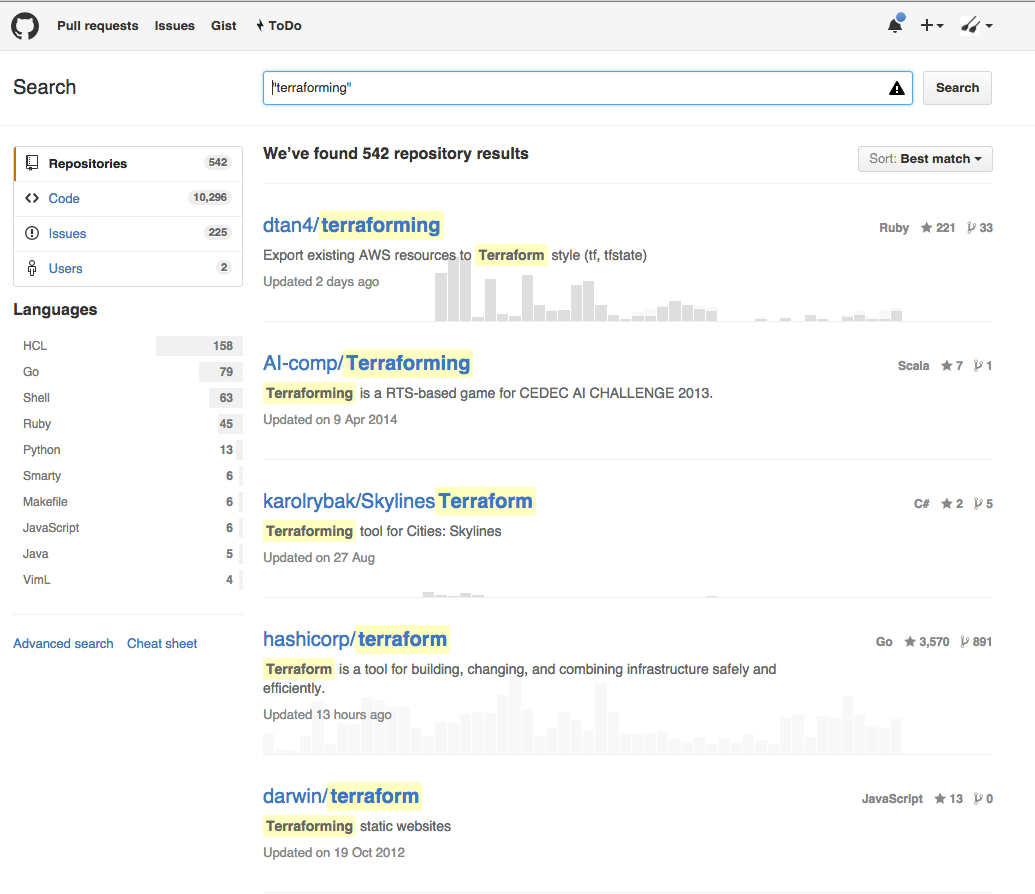Click the Ruby language label on dtan4 result

coord(894,228)
